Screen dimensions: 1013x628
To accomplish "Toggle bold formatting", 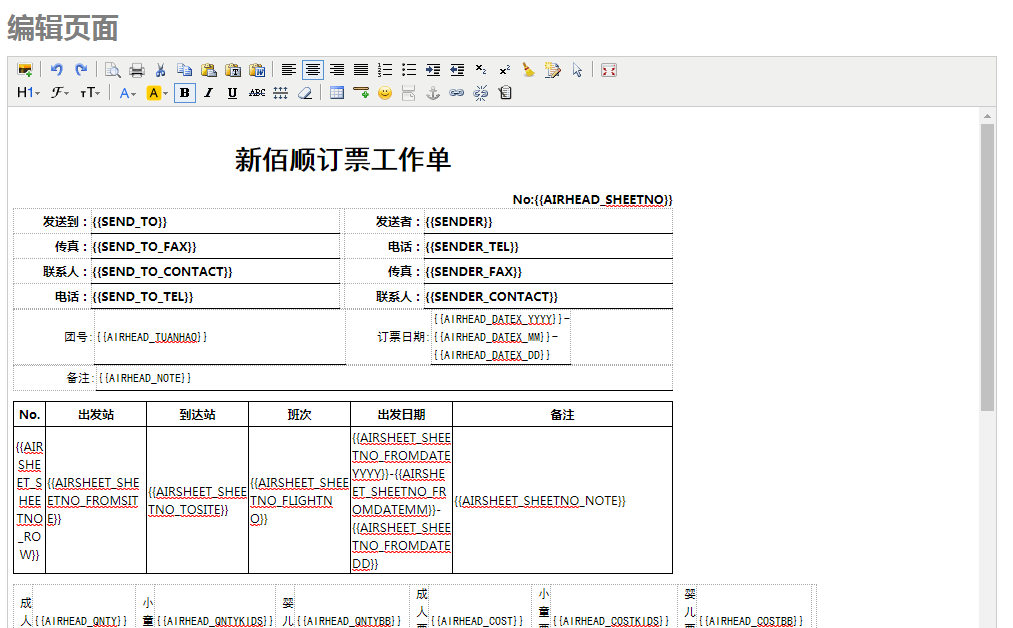I will (185, 93).
